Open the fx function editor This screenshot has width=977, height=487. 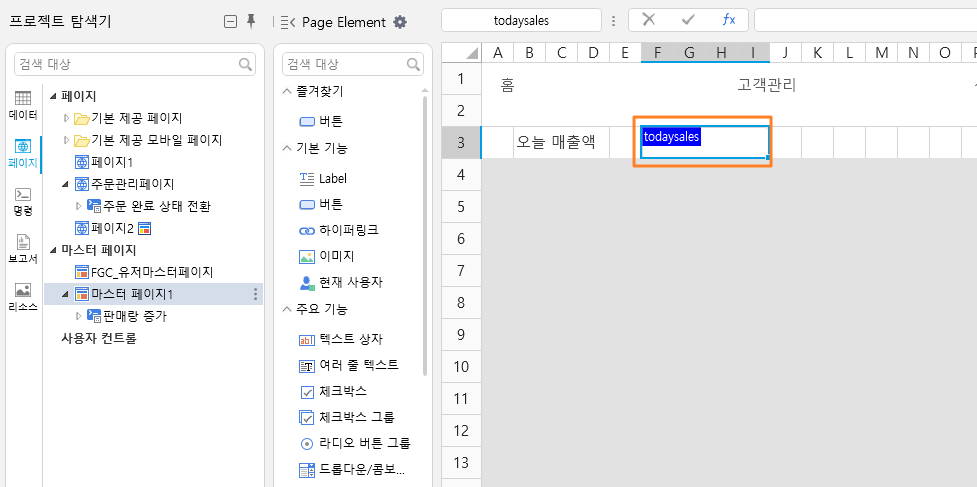[x=728, y=20]
